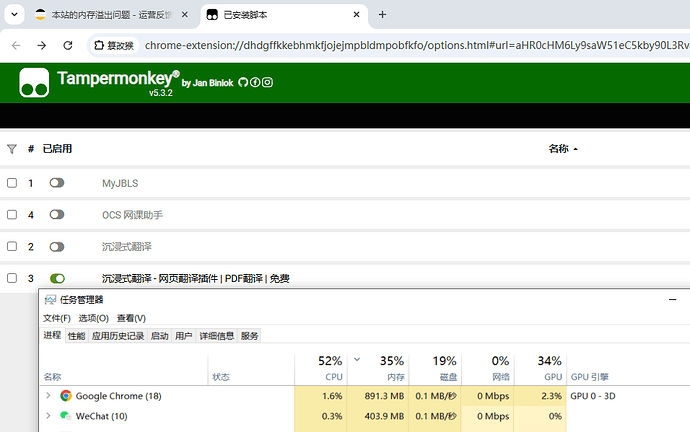Sort processes by 名称 column header
This screenshot has height=432, width=690.
click(x=124, y=370)
